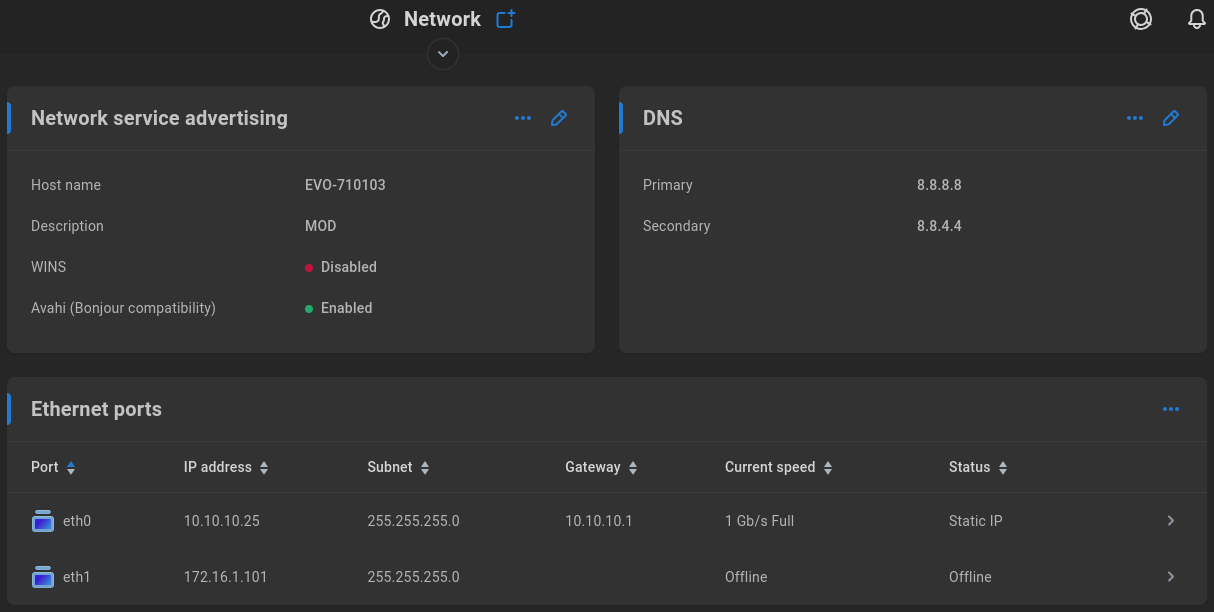Sort the table by the Current speed column
The height and width of the screenshot is (612, 1214).
pos(779,467)
